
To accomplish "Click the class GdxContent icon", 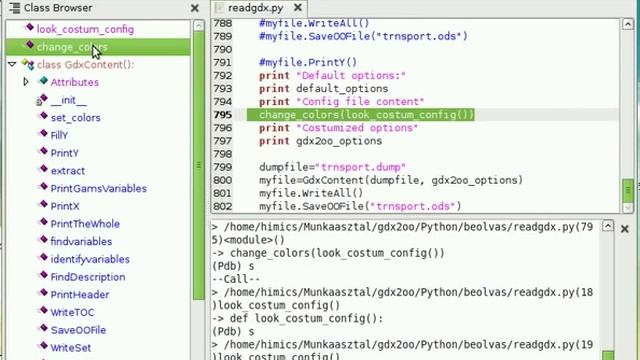I will coord(28,64).
